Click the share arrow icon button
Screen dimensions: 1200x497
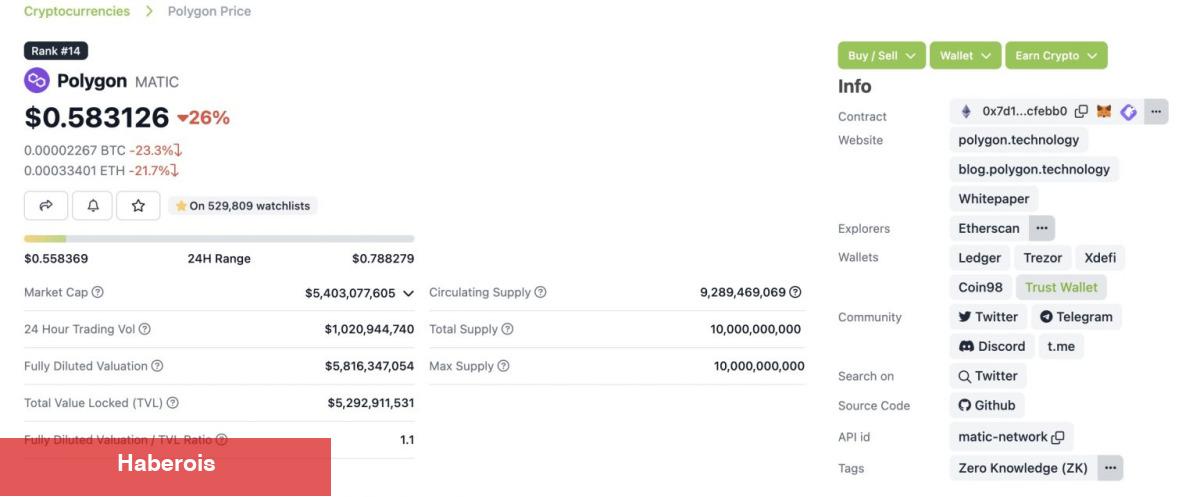pos(46,206)
